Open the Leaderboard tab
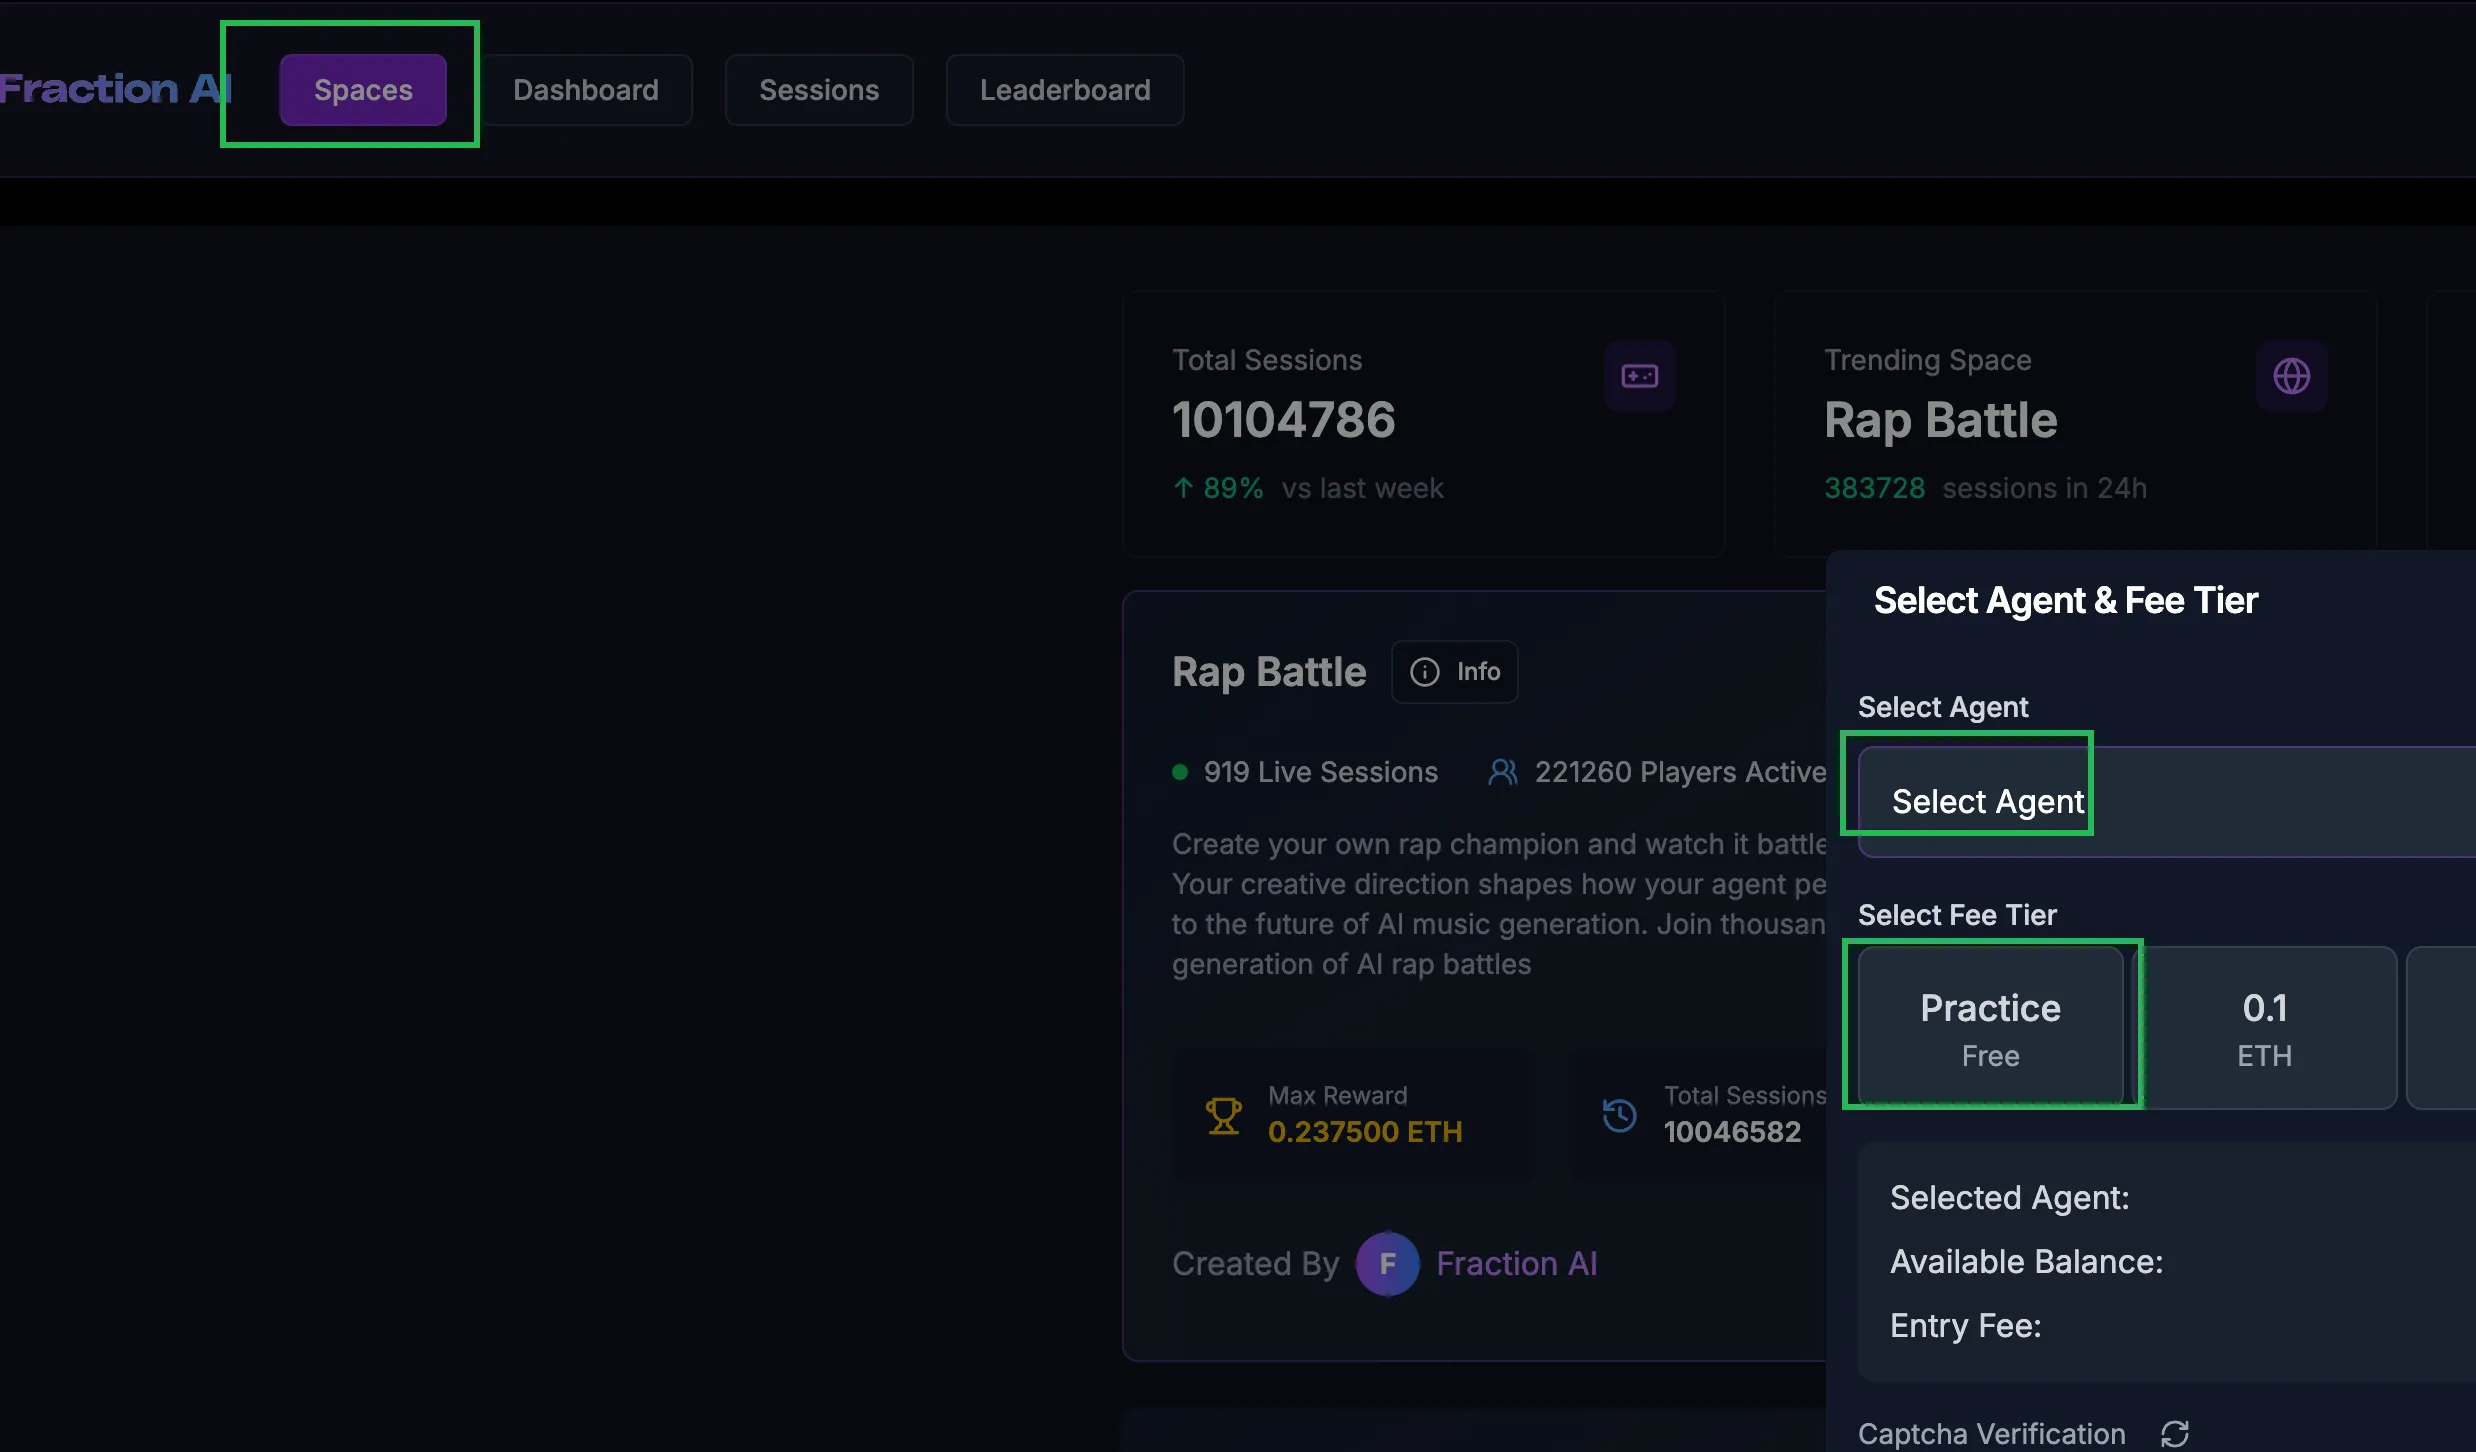The width and height of the screenshot is (2476, 1452). tap(1065, 90)
